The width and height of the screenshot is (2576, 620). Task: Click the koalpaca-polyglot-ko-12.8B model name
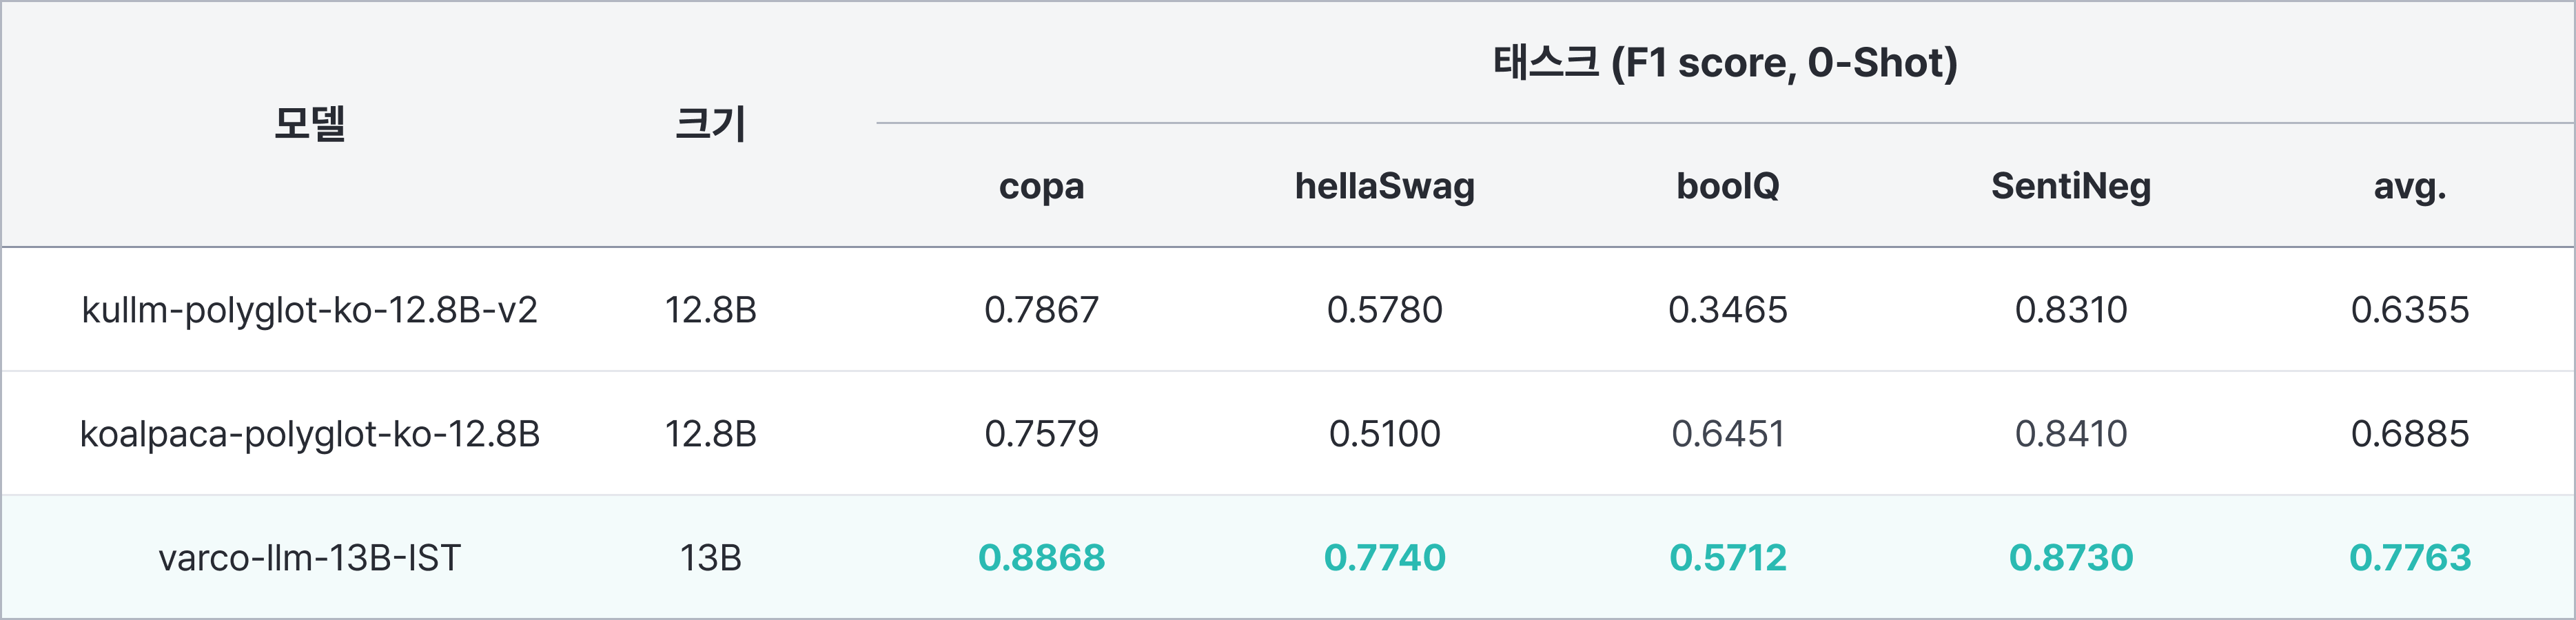pyautogui.click(x=310, y=434)
